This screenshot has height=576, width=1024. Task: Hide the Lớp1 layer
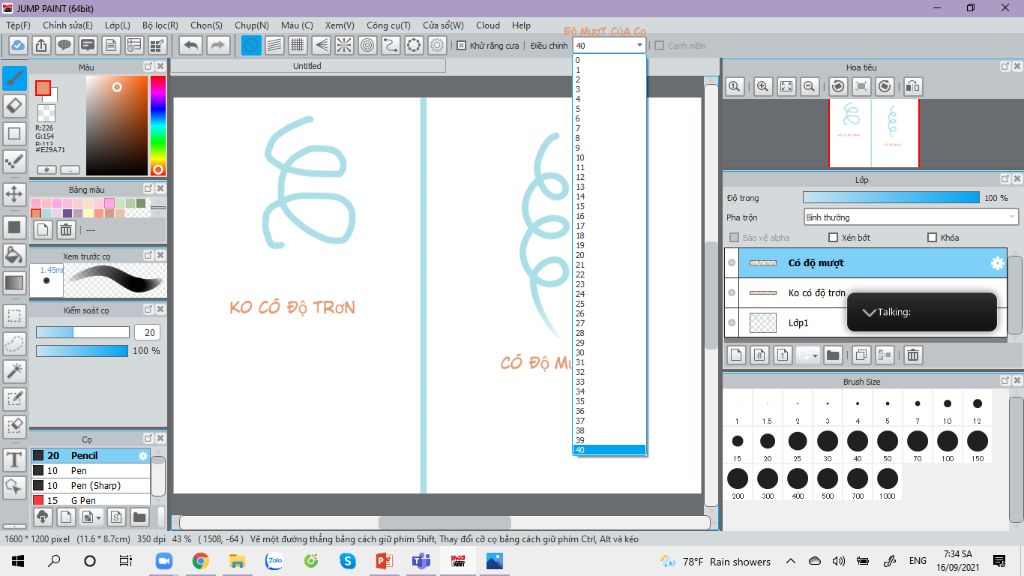coord(731,323)
